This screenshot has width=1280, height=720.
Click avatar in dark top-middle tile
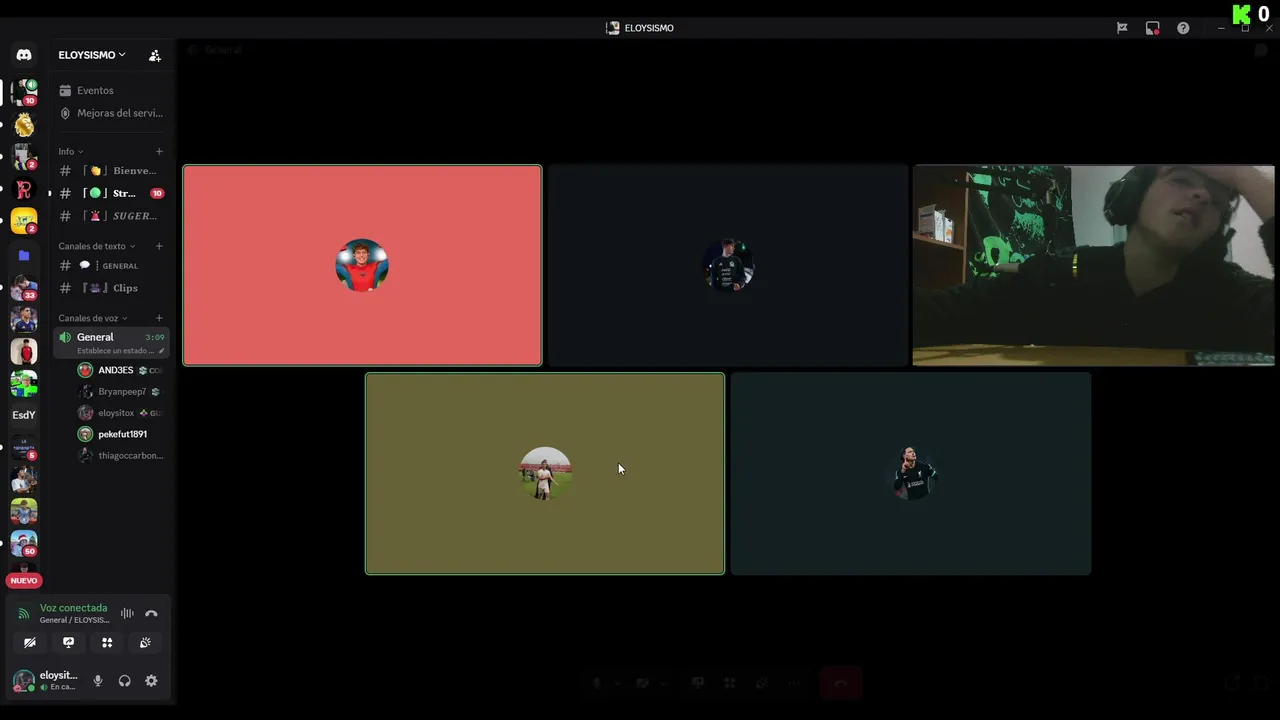[x=728, y=265]
